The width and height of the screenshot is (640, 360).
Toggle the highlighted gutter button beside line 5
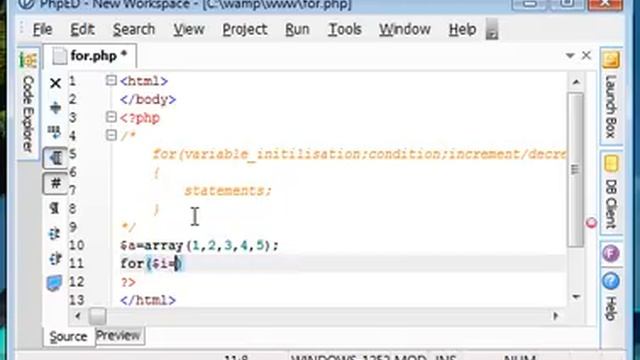55,158
